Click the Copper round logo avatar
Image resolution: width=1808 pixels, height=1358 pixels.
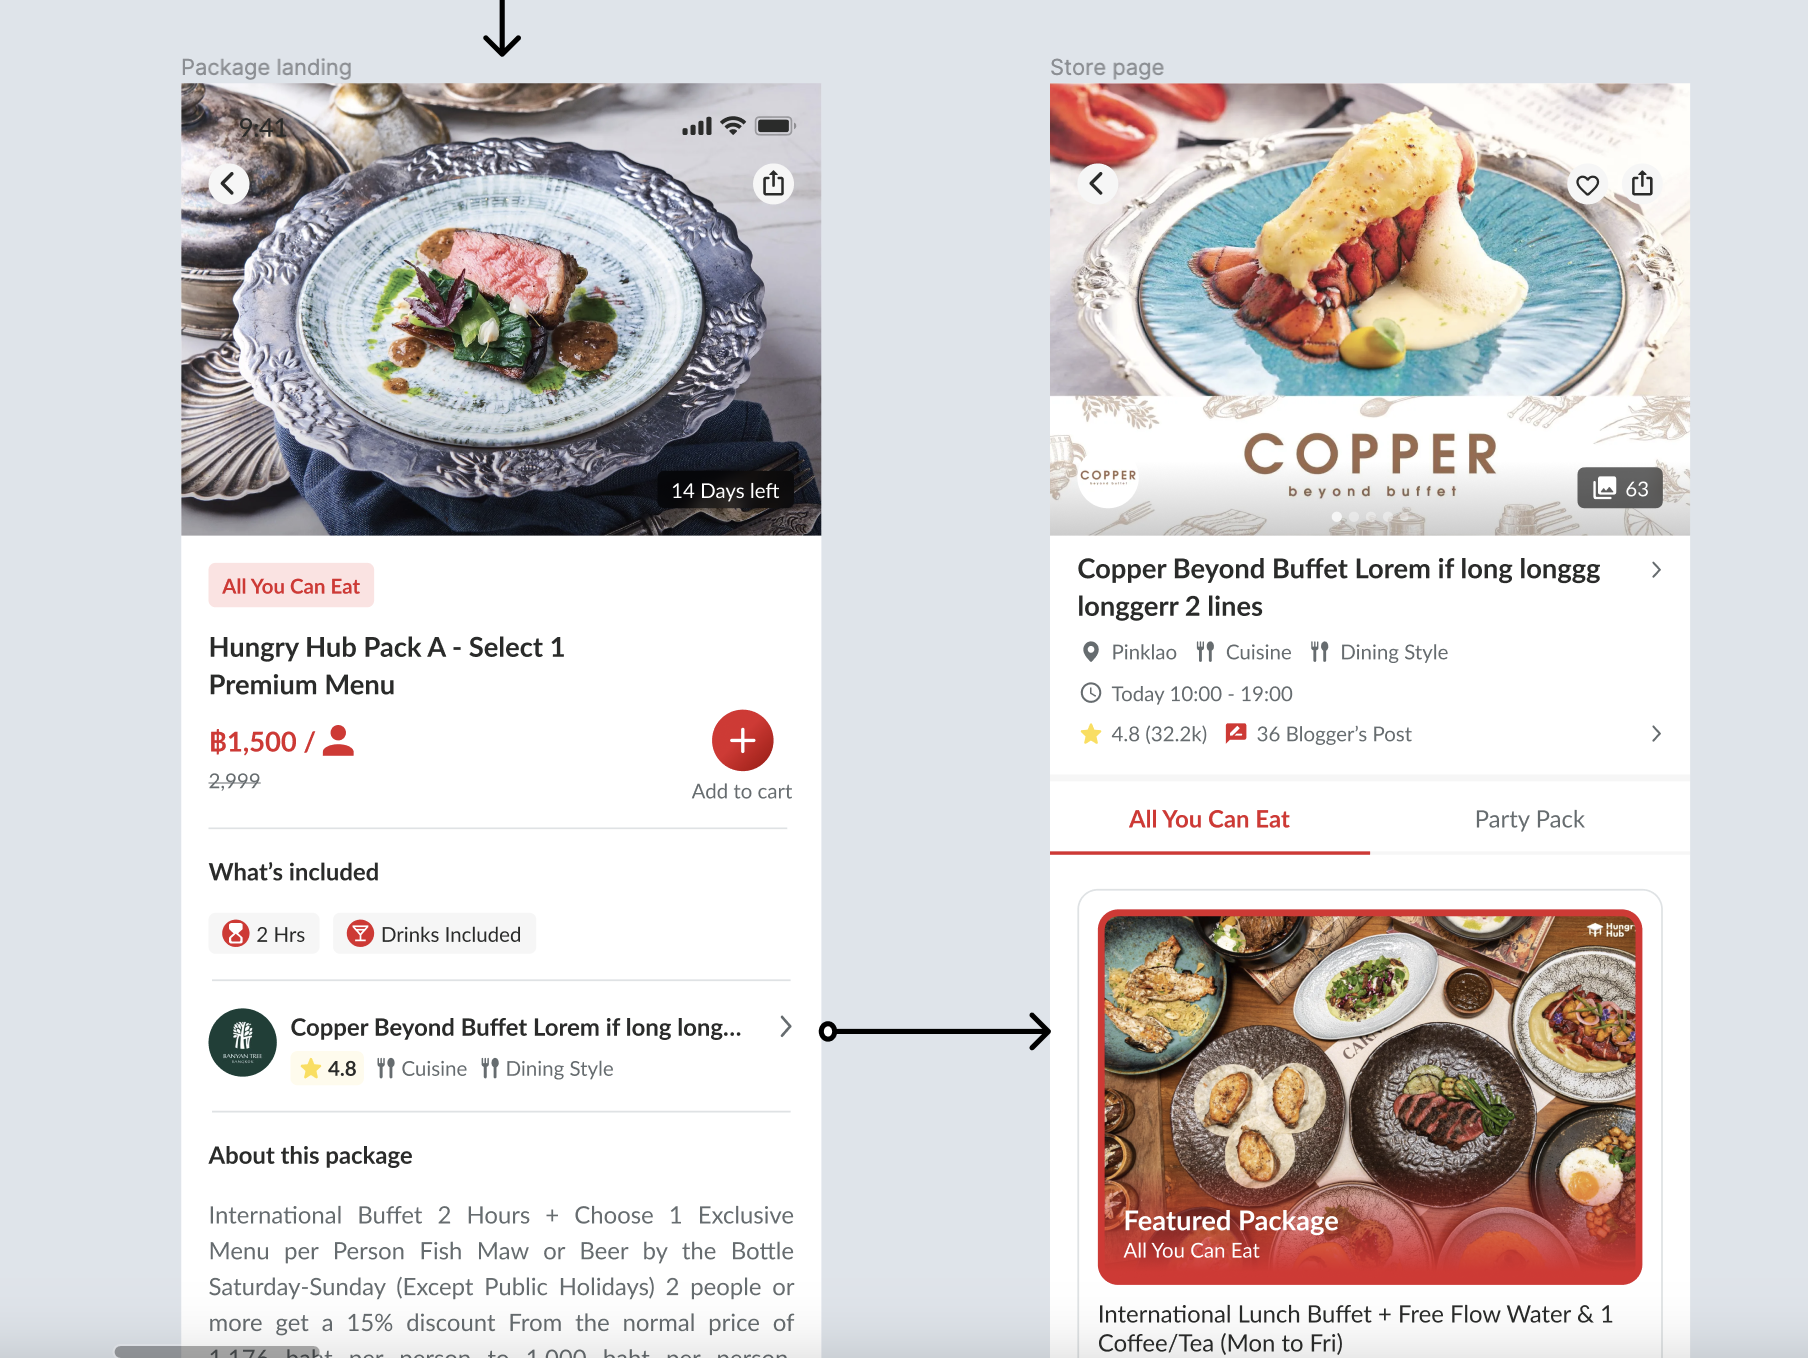tap(1108, 476)
